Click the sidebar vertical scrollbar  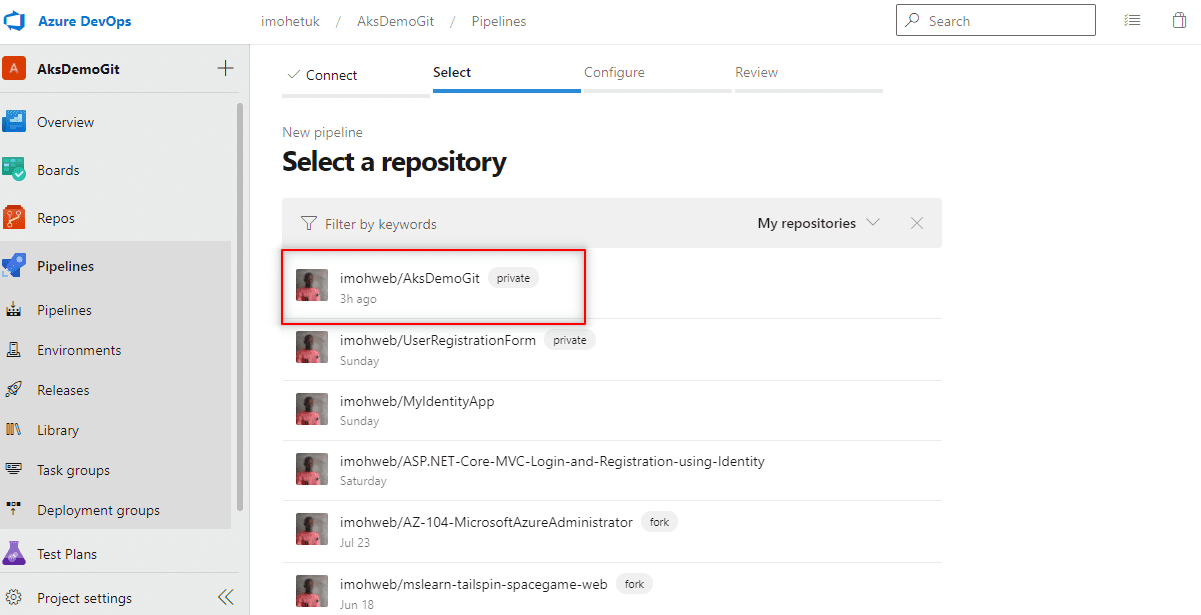point(239,305)
